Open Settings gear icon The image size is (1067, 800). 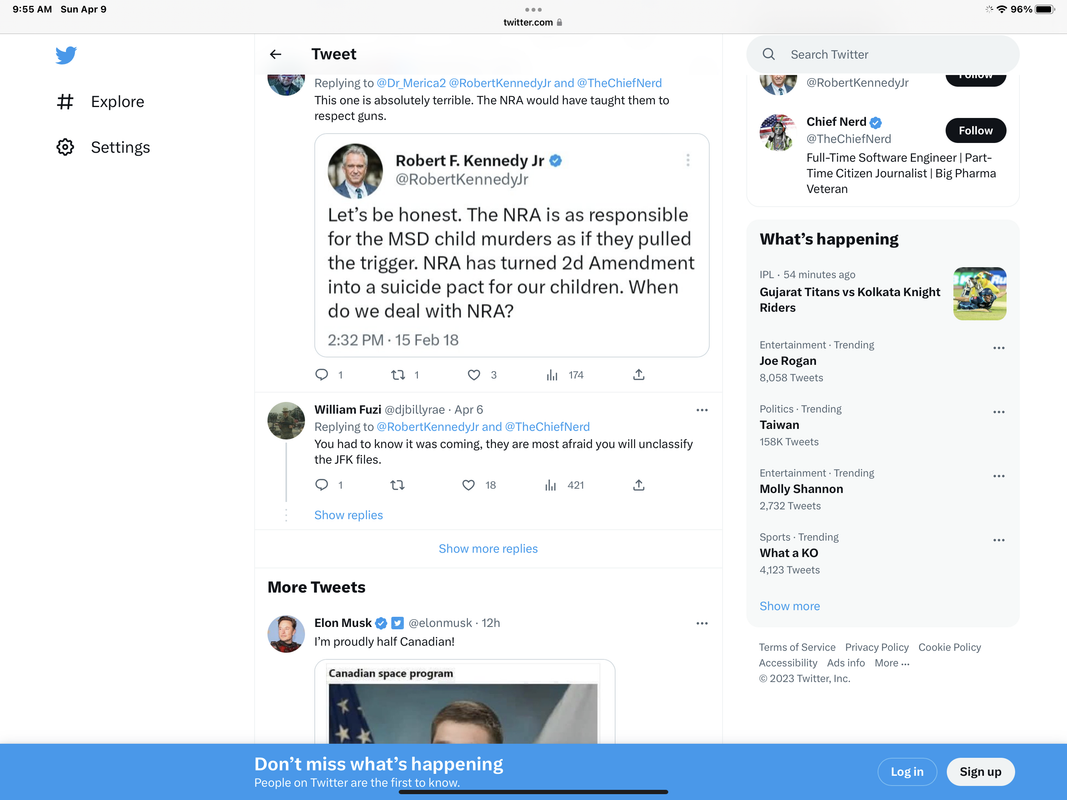click(x=65, y=147)
